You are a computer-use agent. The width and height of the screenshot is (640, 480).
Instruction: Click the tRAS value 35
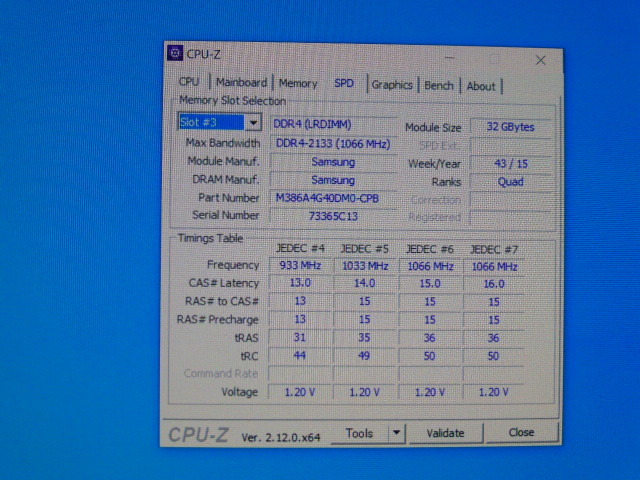tap(365, 338)
